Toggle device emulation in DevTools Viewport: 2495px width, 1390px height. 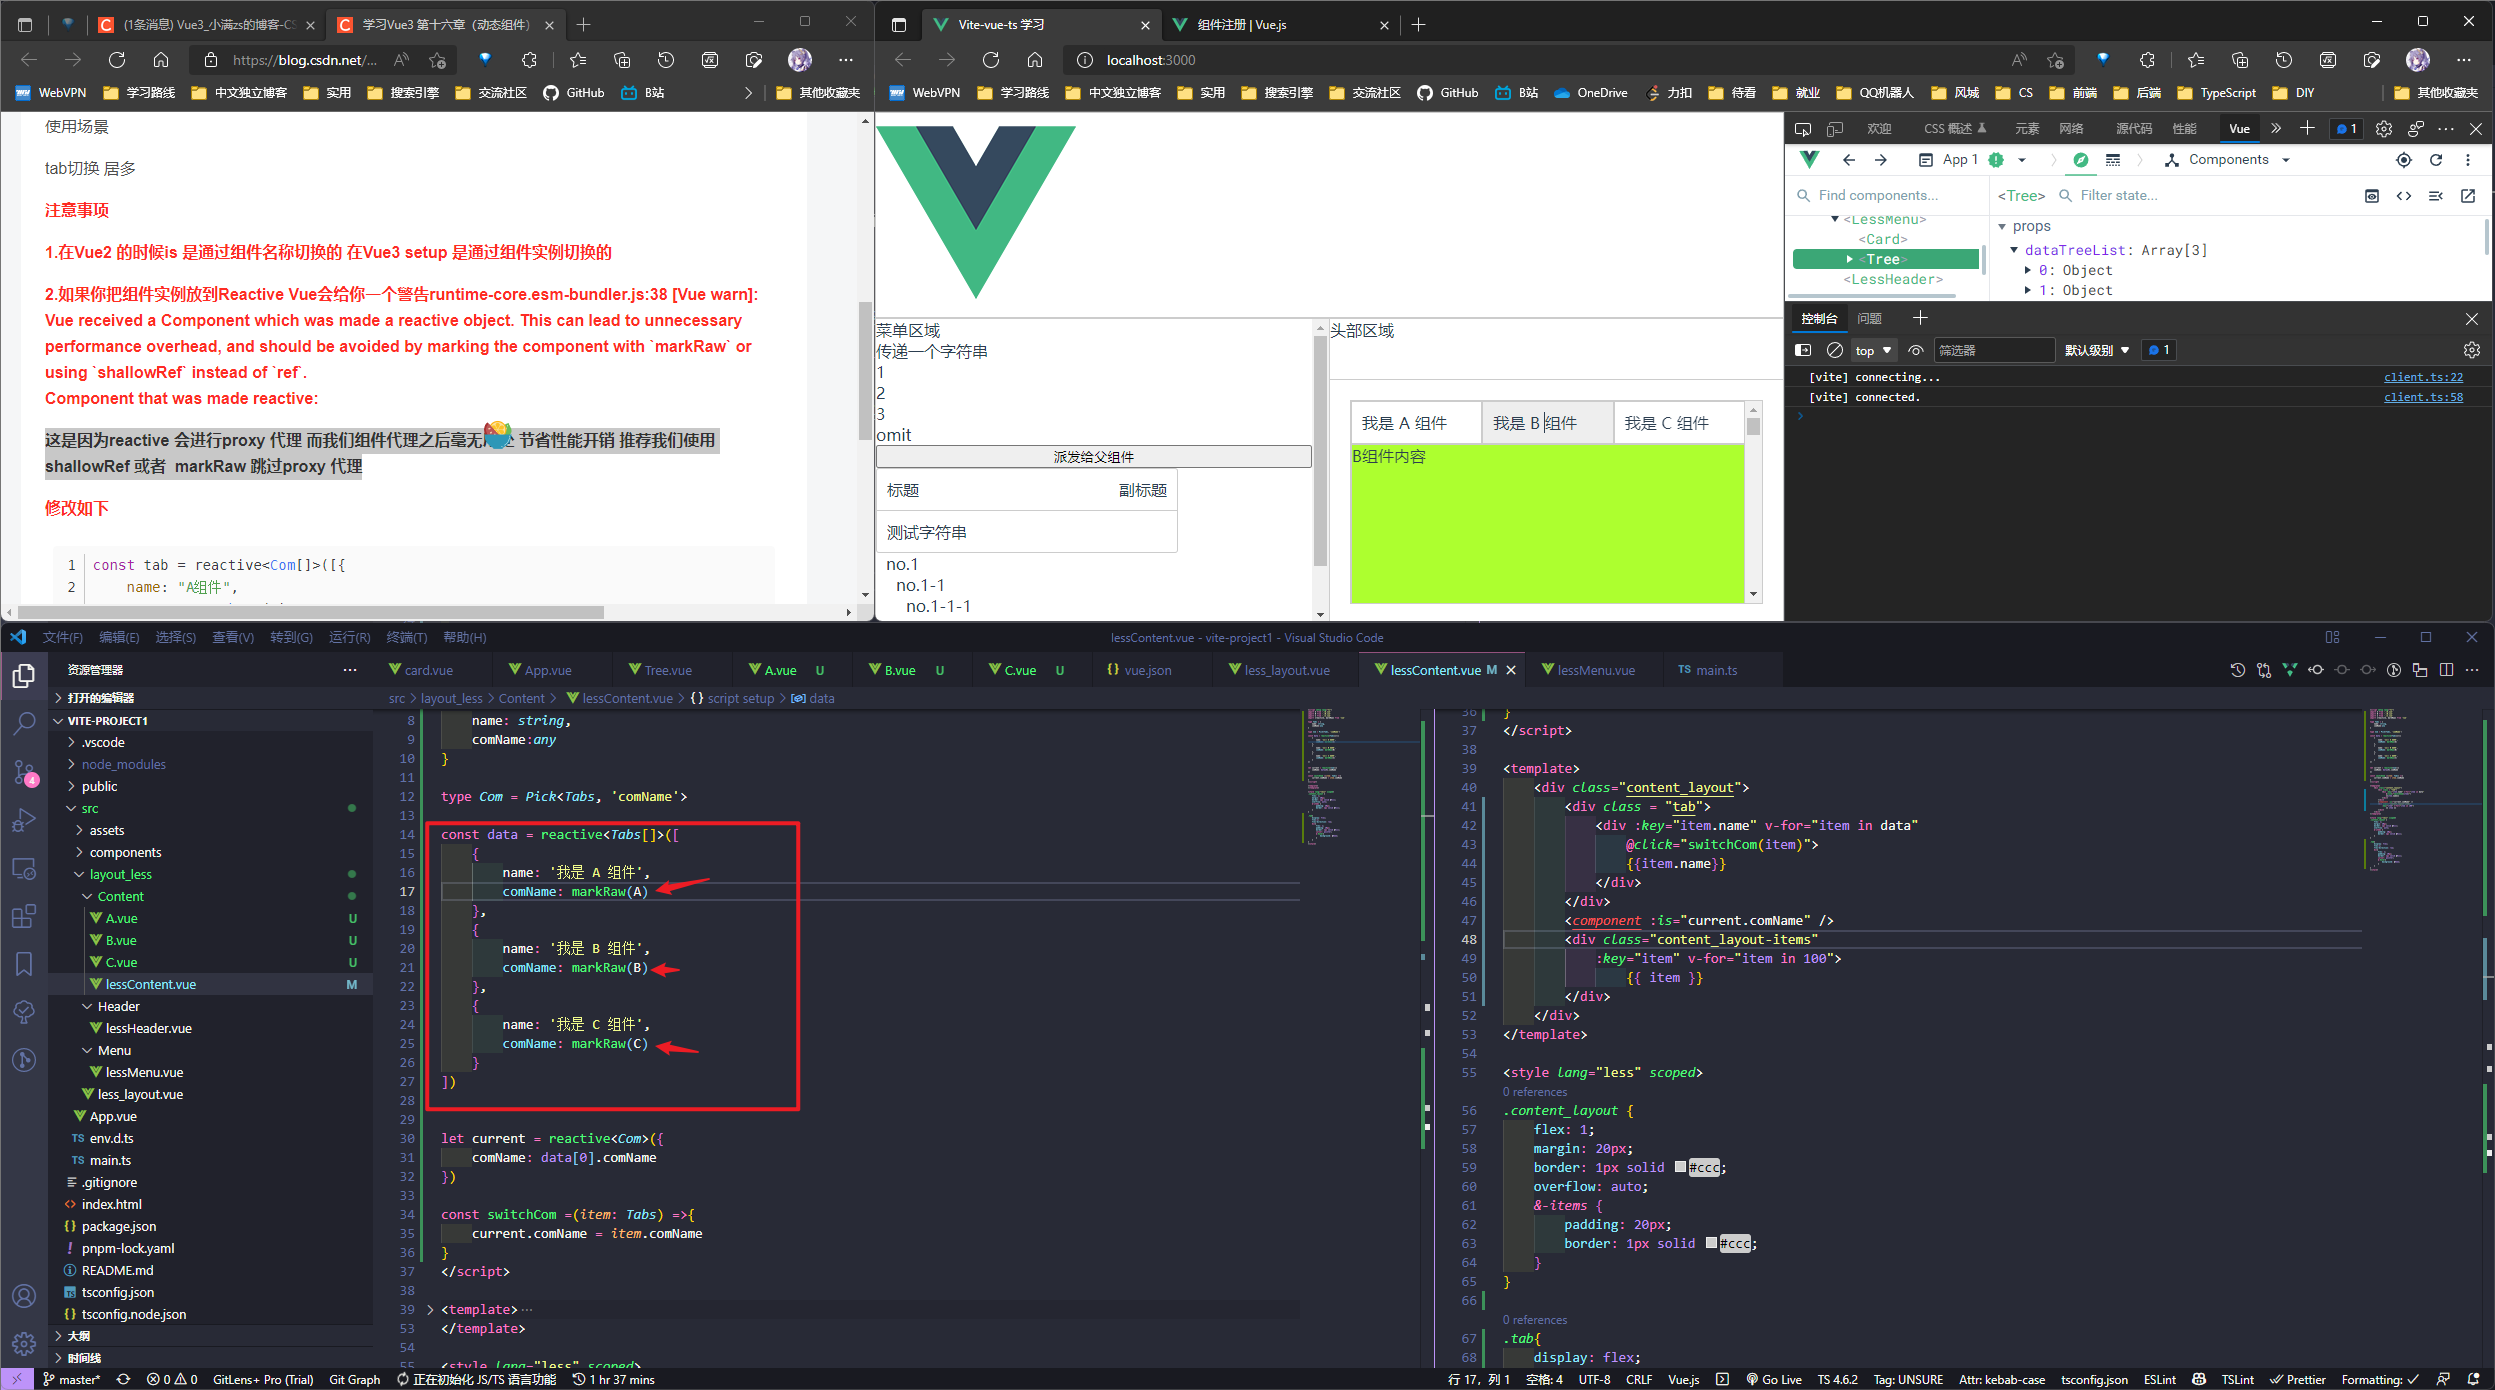tap(1835, 129)
